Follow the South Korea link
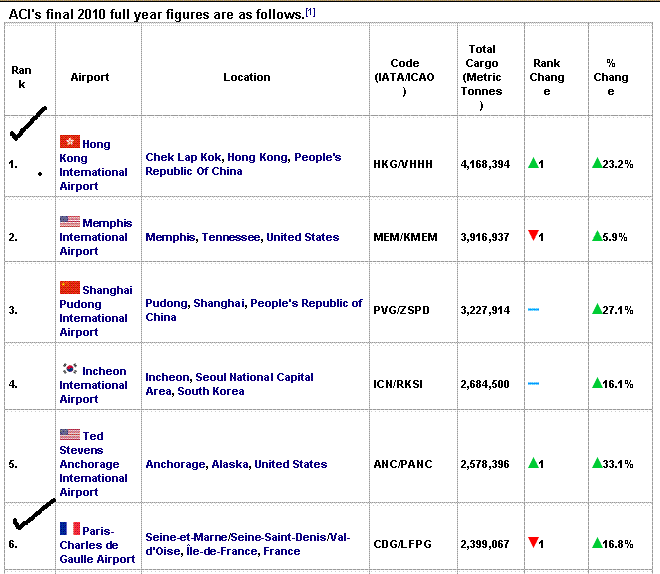 tap(211, 391)
